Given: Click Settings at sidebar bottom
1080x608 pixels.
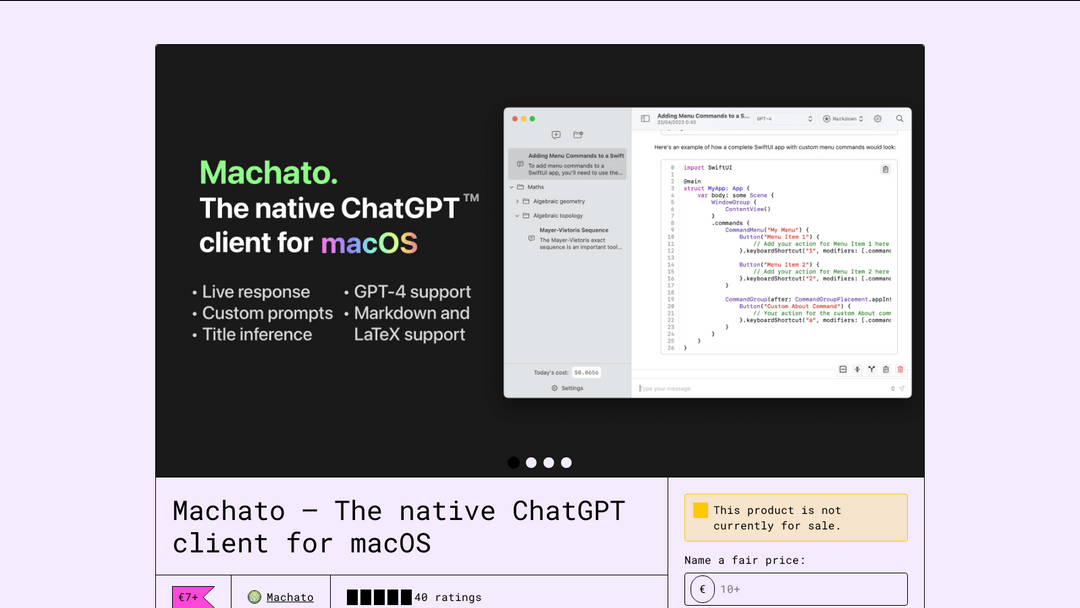Looking at the screenshot, I should click(567, 388).
